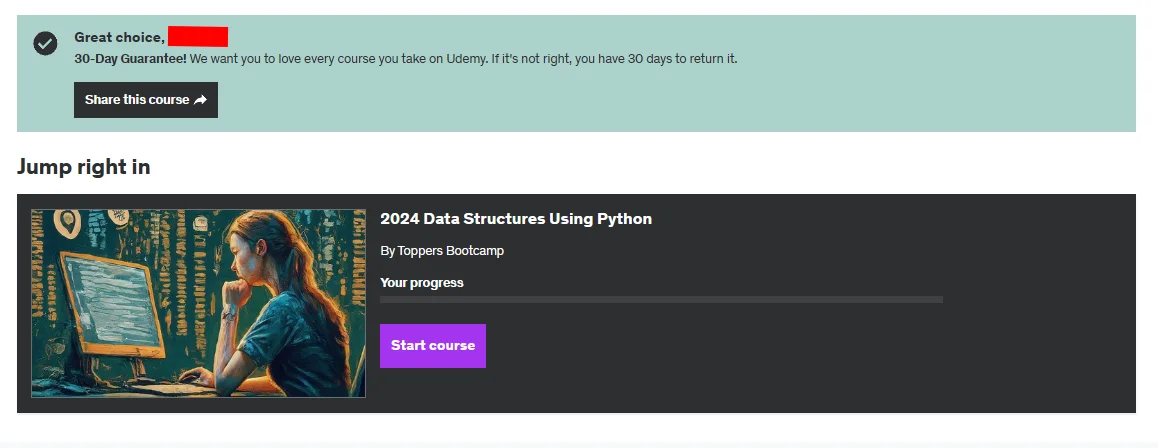The image size is (1158, 448).
Task: Click the checkmark circle icon in the banner
Action: tap(45, 44)
